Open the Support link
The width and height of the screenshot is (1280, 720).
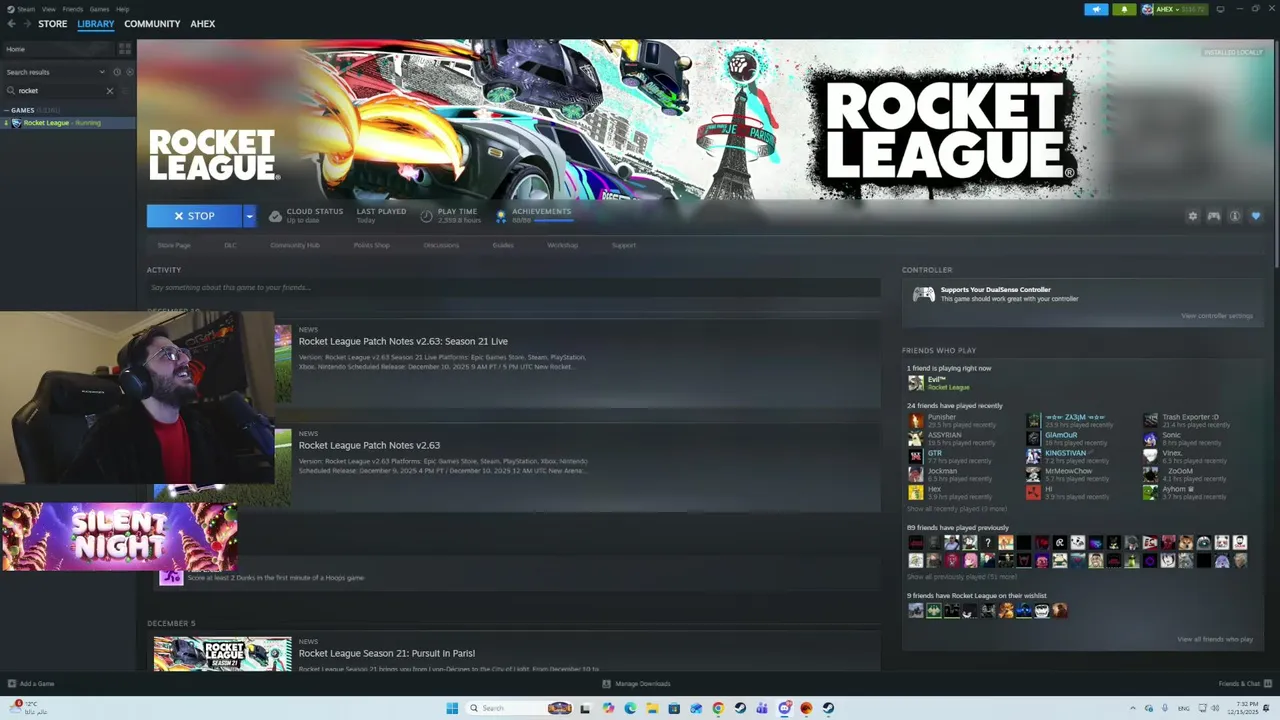pos(623,245)
